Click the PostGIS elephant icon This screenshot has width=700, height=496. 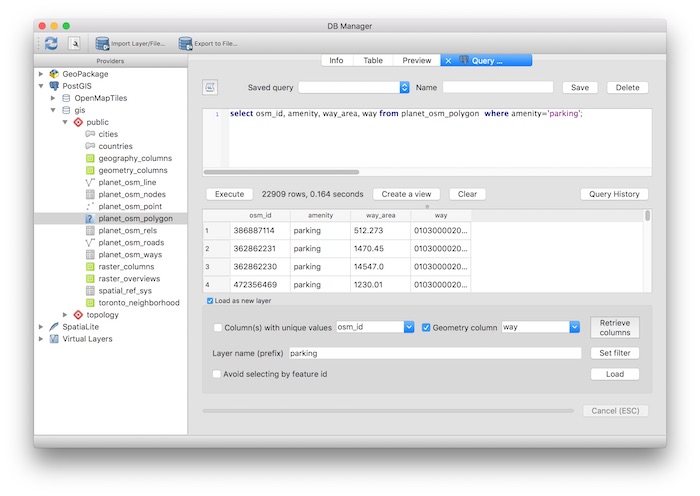coord(54,86)
